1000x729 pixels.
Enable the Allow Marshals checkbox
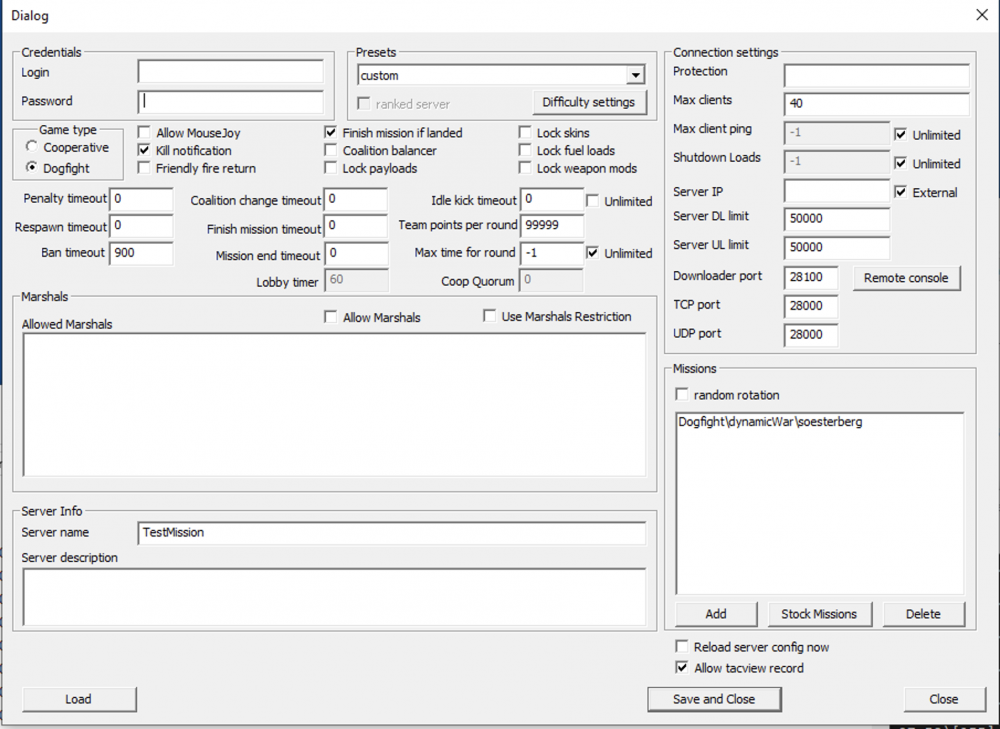click(331, 316)
